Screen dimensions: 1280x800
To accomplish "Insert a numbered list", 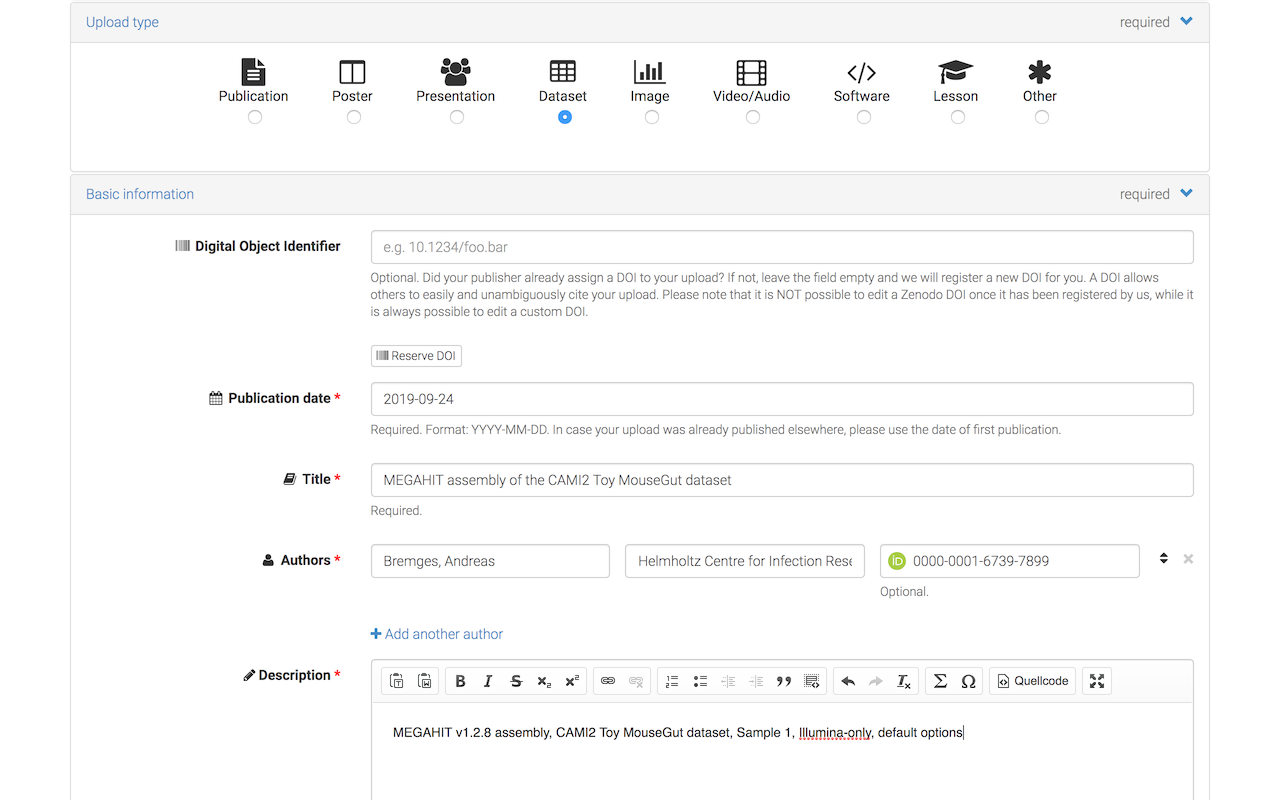I will (672, 681).
